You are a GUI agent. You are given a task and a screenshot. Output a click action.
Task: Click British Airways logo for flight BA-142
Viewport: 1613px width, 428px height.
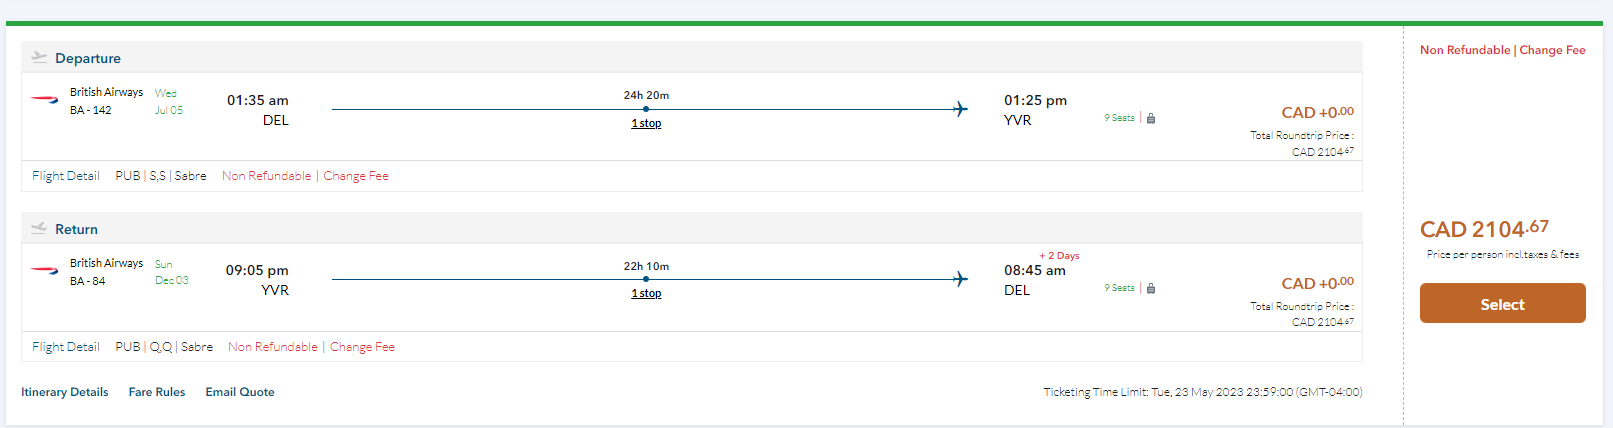pyautogui.click(x=45, y=100)
